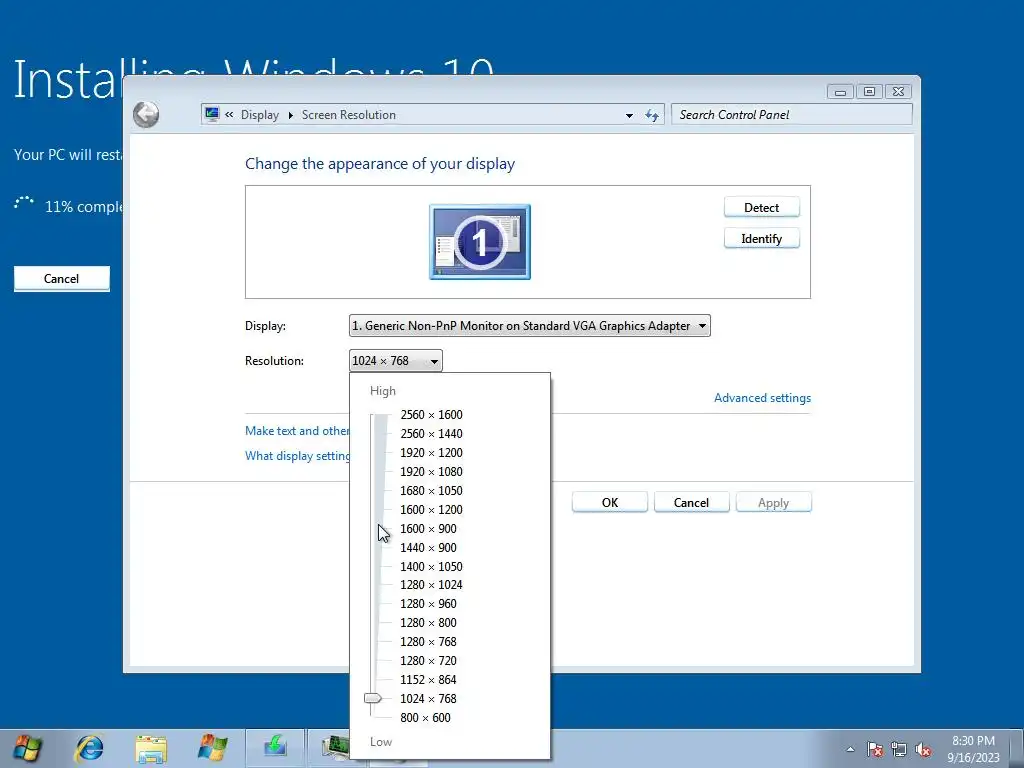Open the address bar history dropdown arrow
The height and width of the screenshot is (768, 1024).
pyautogui.click(x=629, y=115)
